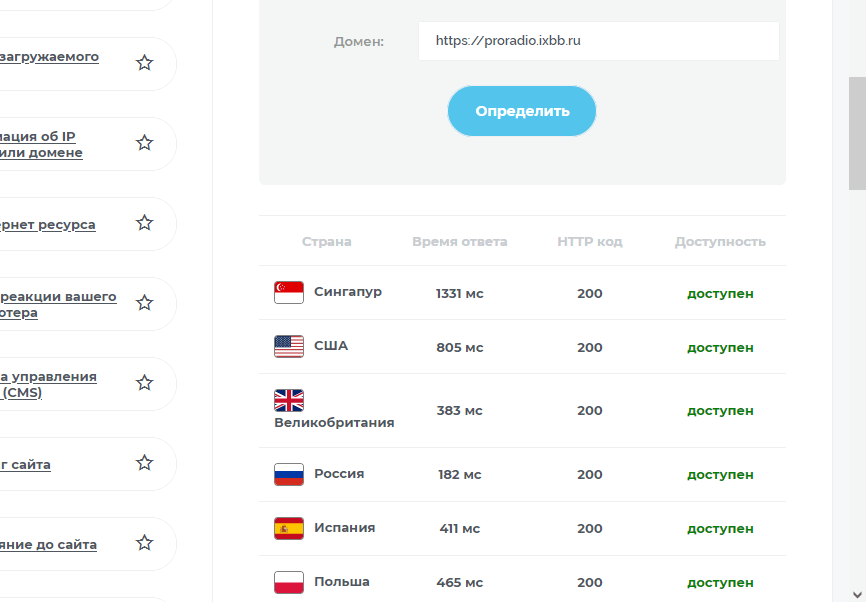Open the 'ернет ресурса' sidebar link
The width and height of the screenshot is (866, 602).
(x=47, y=225)
